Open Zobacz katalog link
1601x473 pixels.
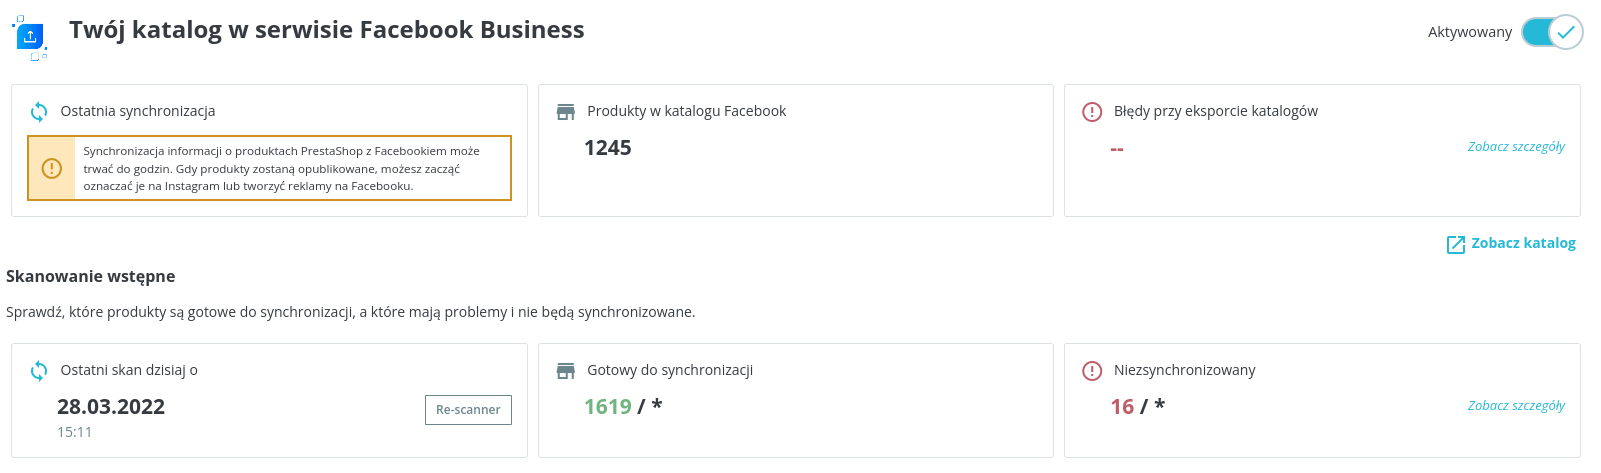pos(1523,243)
